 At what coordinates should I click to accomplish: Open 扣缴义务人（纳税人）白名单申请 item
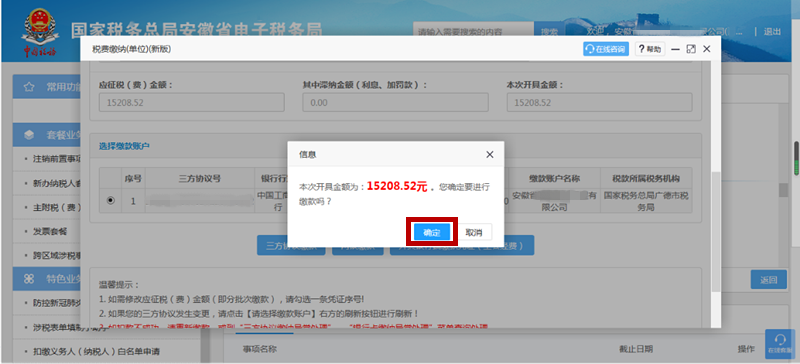[x=96, y=351]
